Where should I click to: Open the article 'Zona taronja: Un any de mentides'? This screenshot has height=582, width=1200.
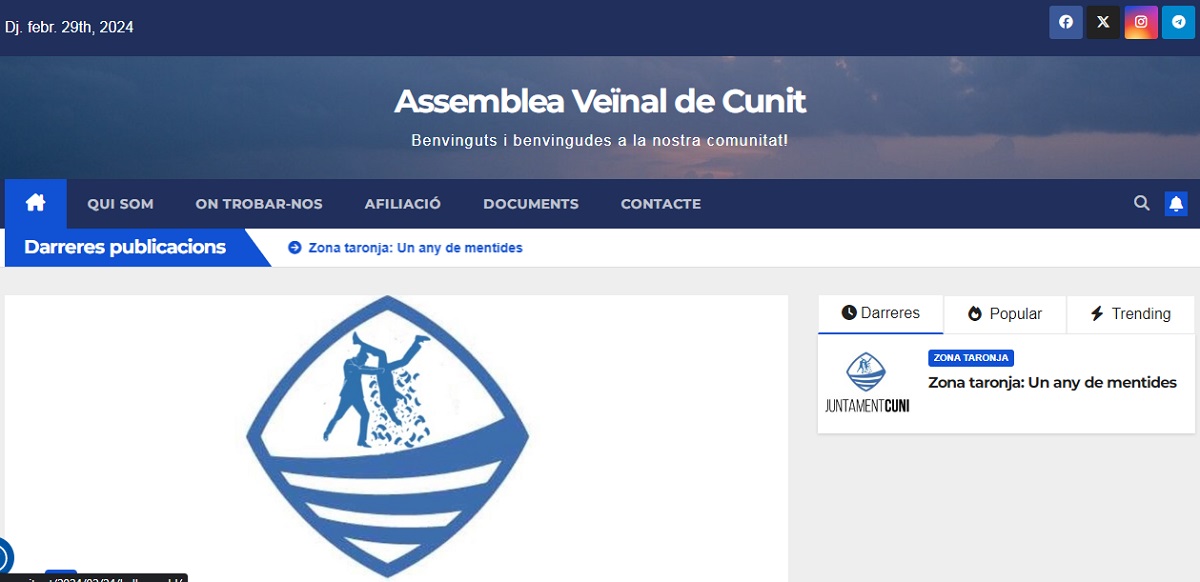(1052, 382)
